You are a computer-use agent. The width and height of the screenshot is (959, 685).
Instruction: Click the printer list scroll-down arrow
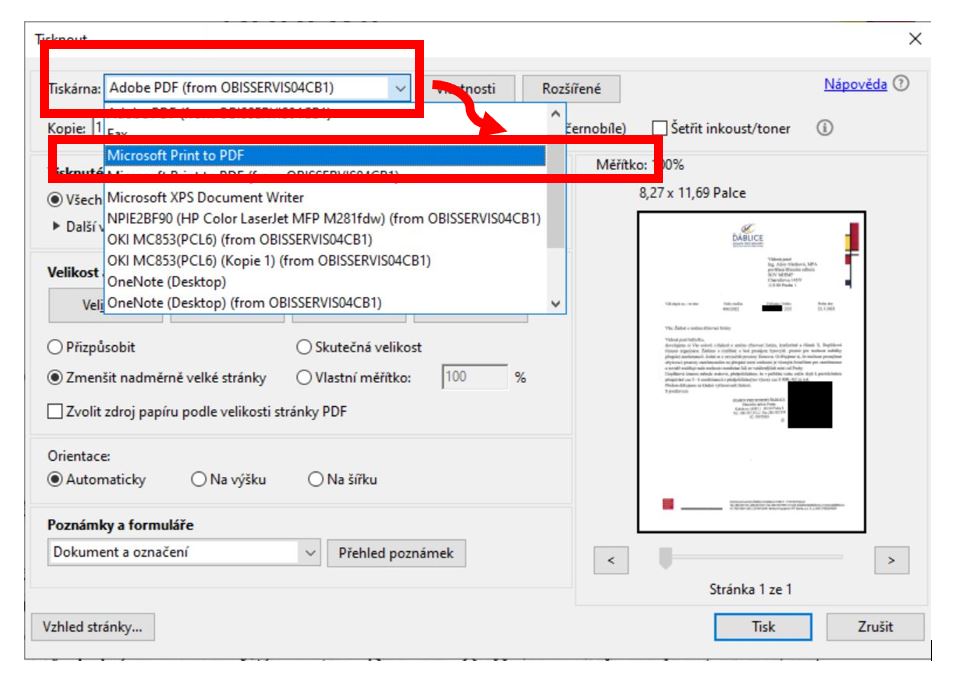click(555, 303)
